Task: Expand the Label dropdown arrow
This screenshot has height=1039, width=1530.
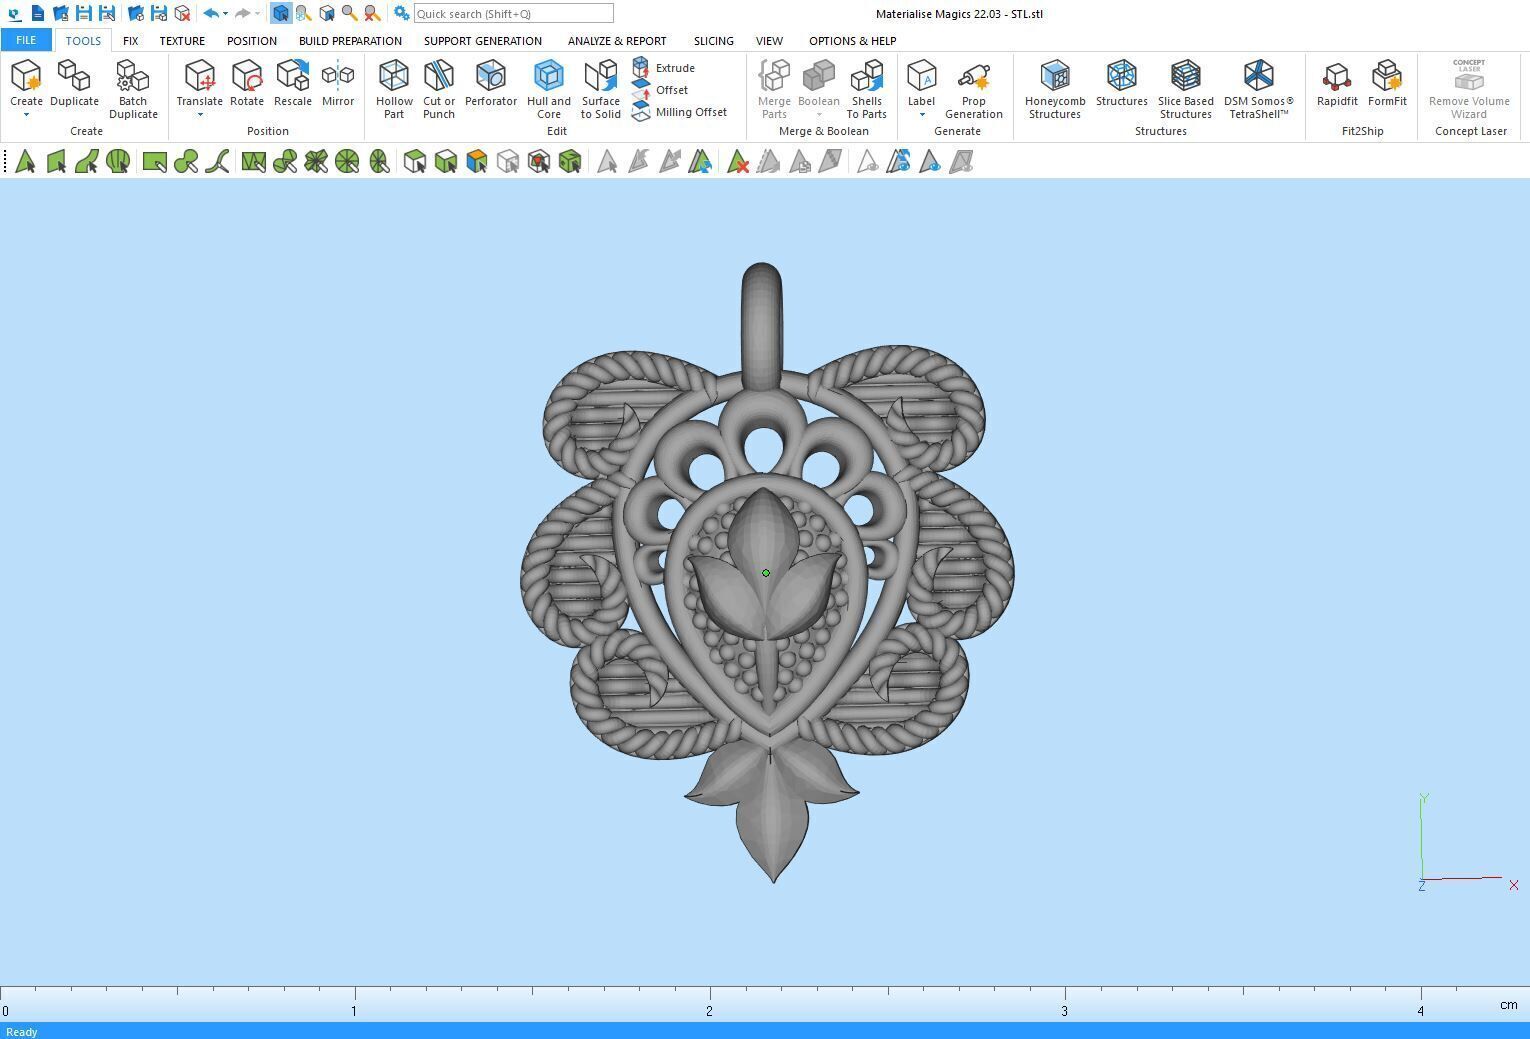Action: click(x=921, y=115)
